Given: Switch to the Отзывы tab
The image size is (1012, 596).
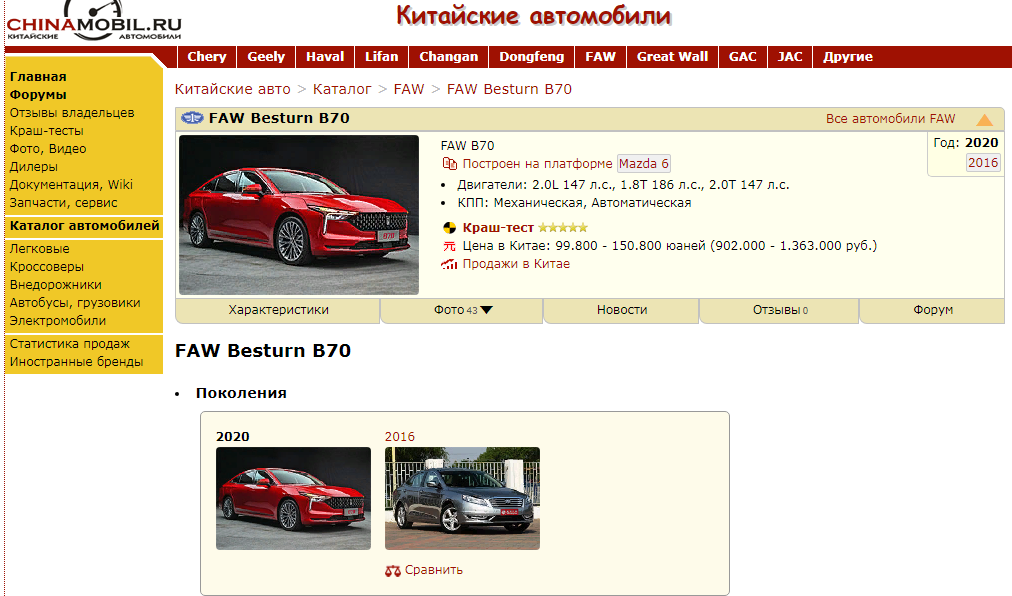Looking at the screenshot, I should (x=780, y=311).
